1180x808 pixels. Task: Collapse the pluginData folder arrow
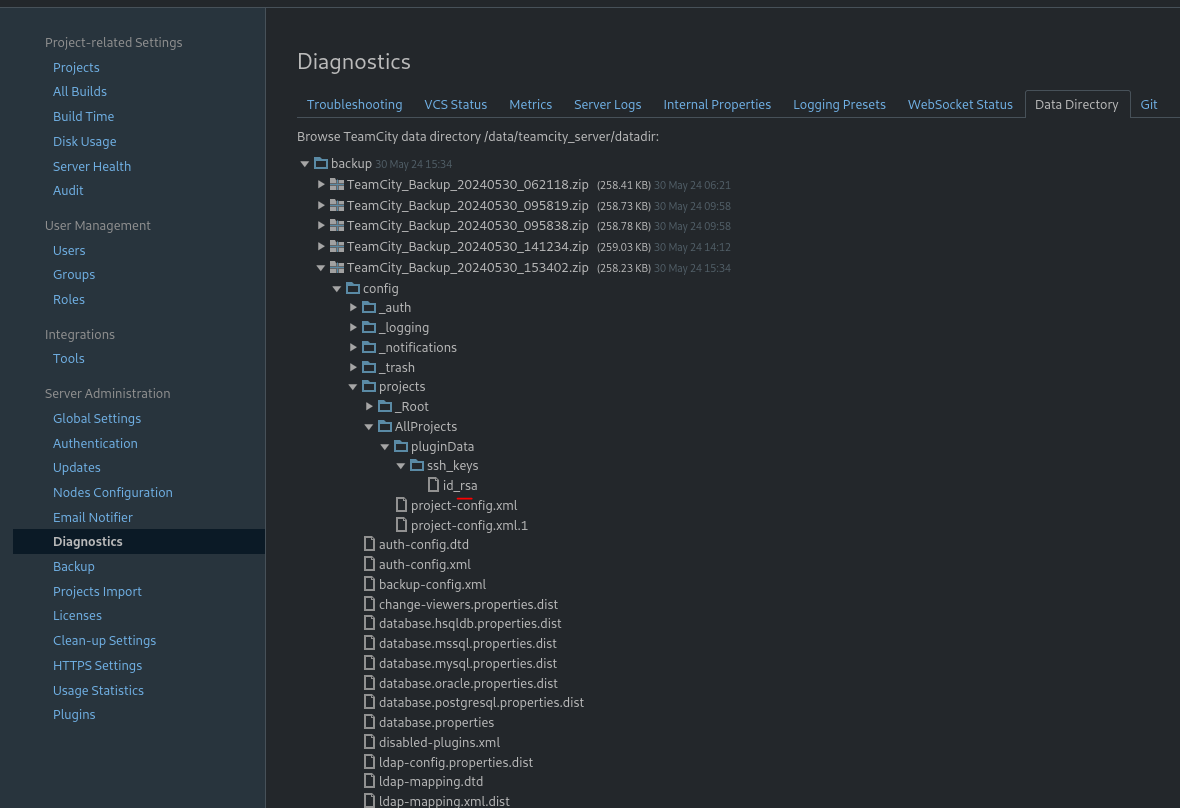point(385,446)
